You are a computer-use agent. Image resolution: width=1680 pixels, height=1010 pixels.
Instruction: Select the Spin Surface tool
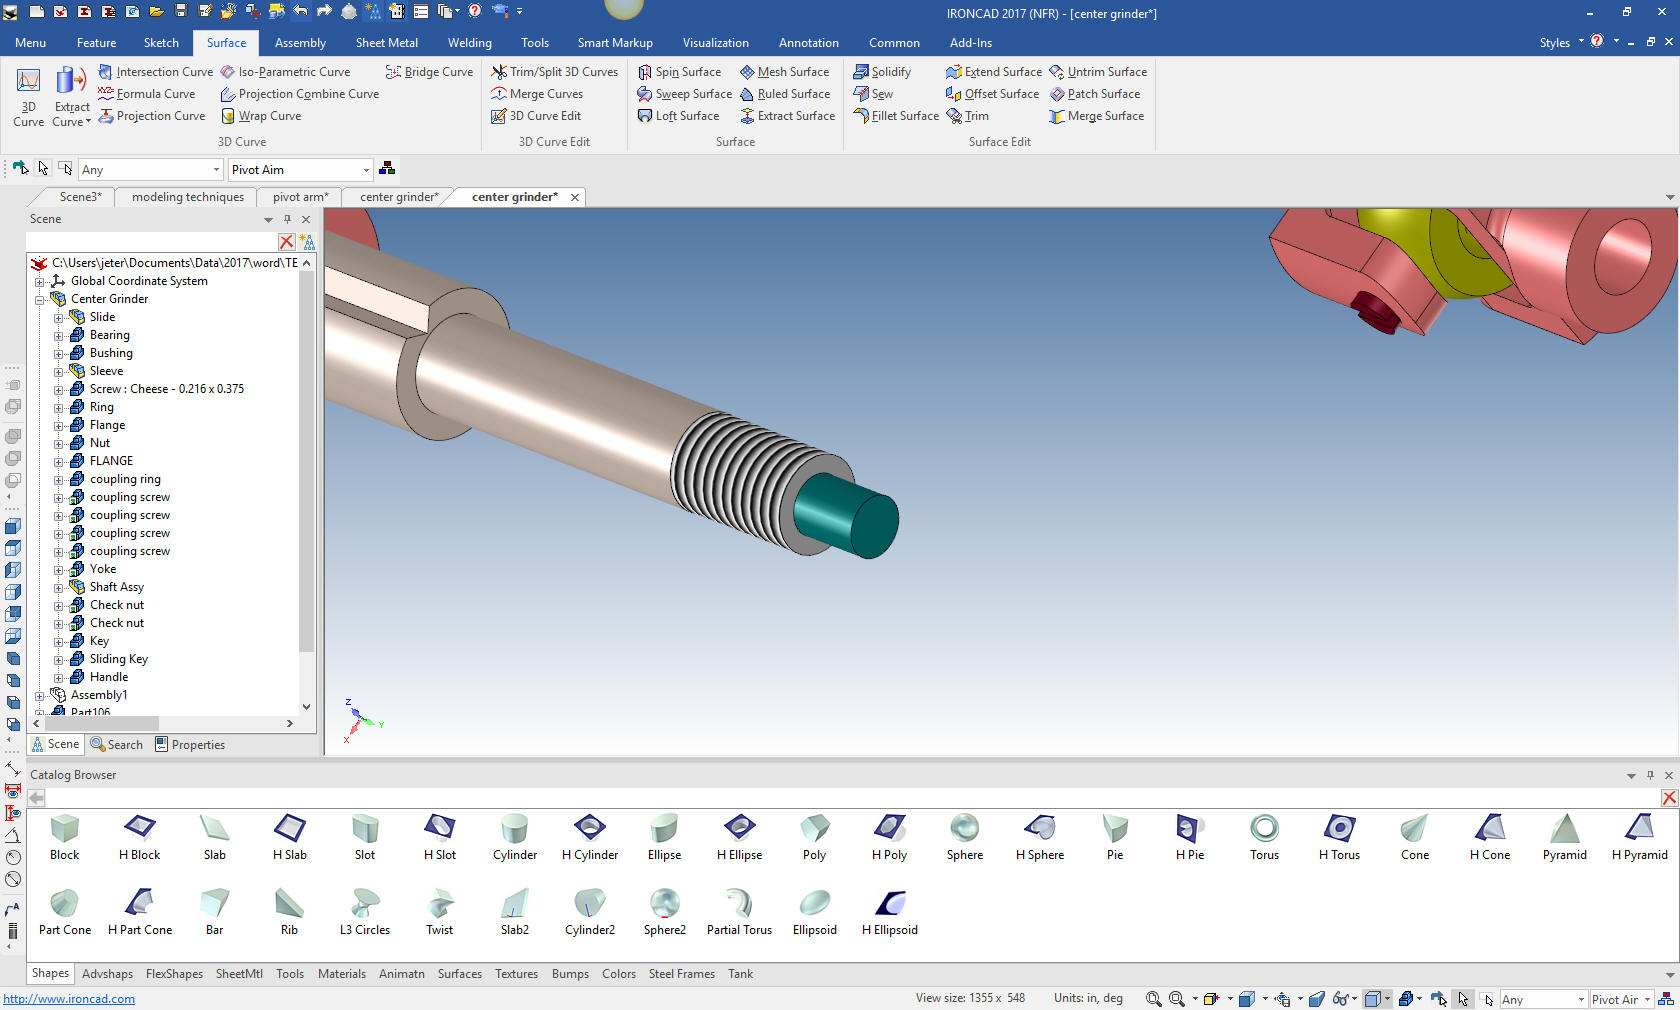(679, 72)
